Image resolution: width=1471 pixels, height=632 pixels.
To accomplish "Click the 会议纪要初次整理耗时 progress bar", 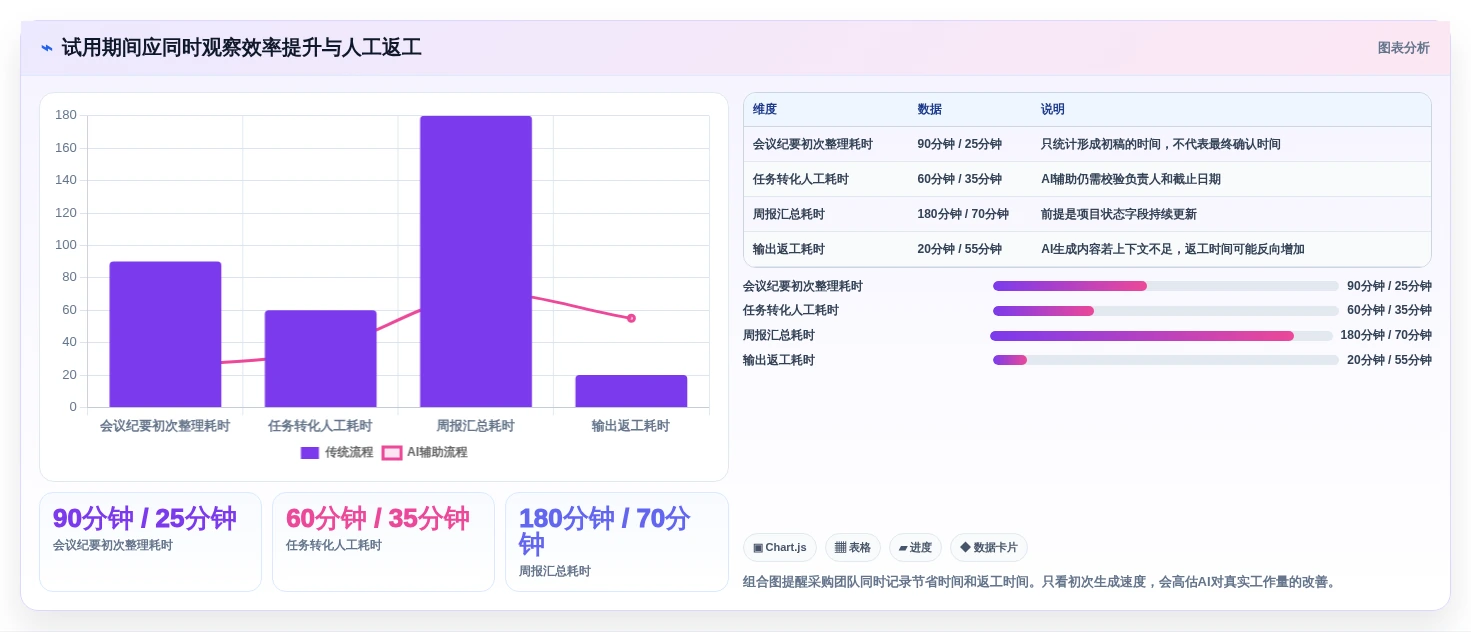I will tap(1165, 286).
